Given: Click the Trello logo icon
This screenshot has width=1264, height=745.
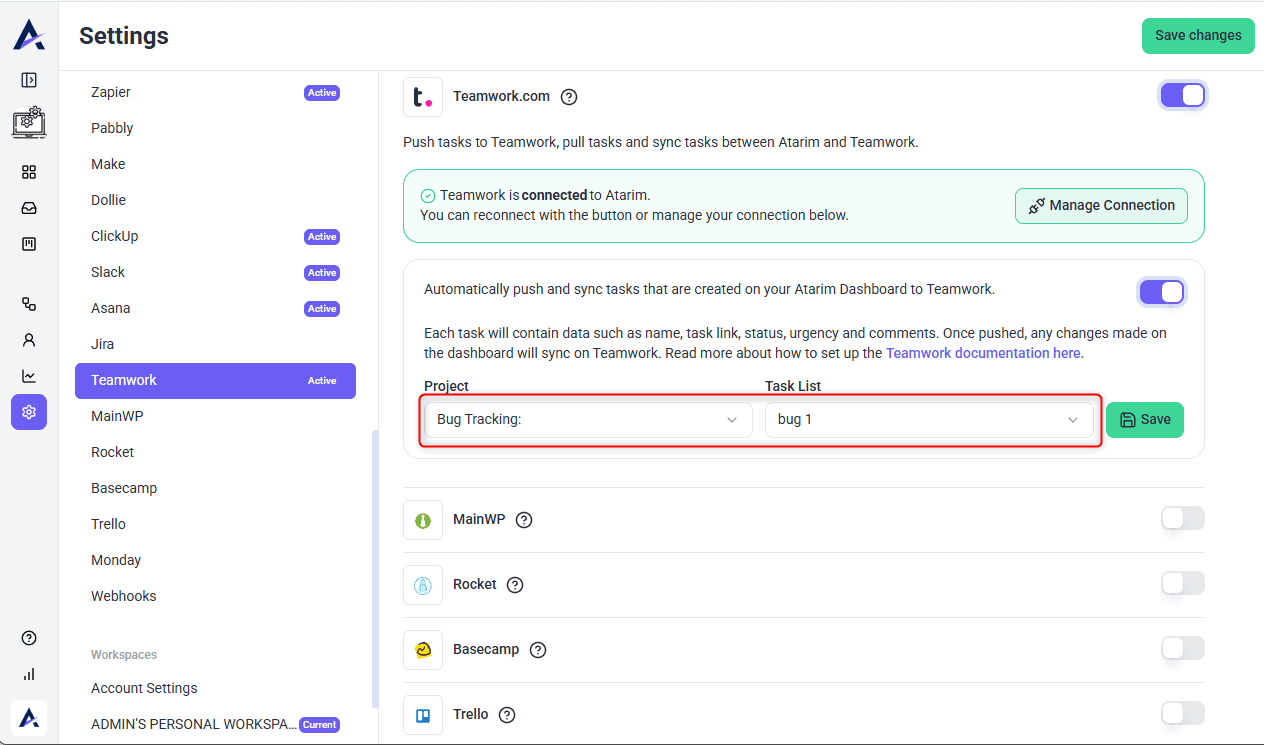Looking at the screenshot, I should click(423, 715).
